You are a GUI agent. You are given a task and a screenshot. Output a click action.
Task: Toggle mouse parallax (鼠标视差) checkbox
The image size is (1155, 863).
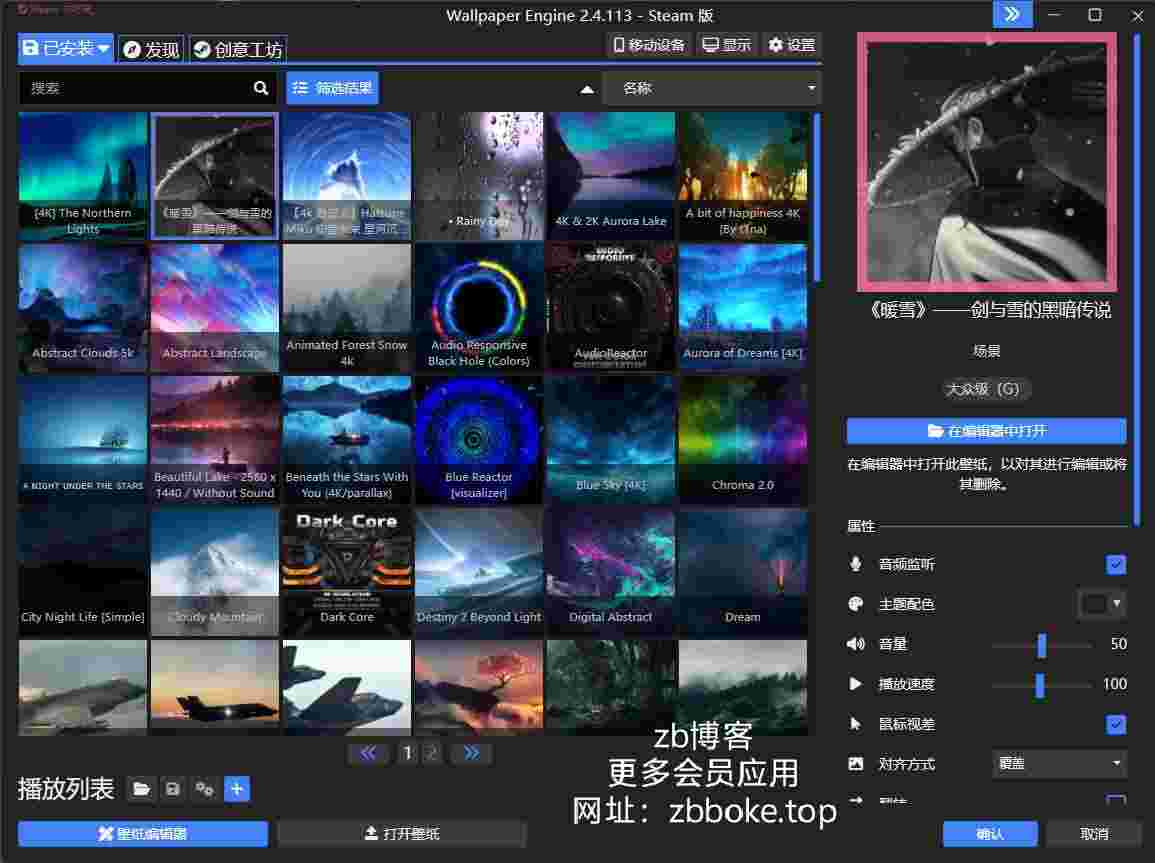coord(1115,724)
